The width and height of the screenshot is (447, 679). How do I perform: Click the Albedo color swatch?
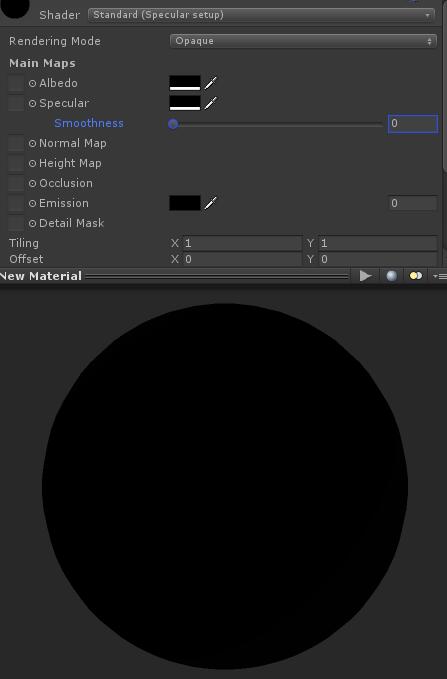coord(185,83)
